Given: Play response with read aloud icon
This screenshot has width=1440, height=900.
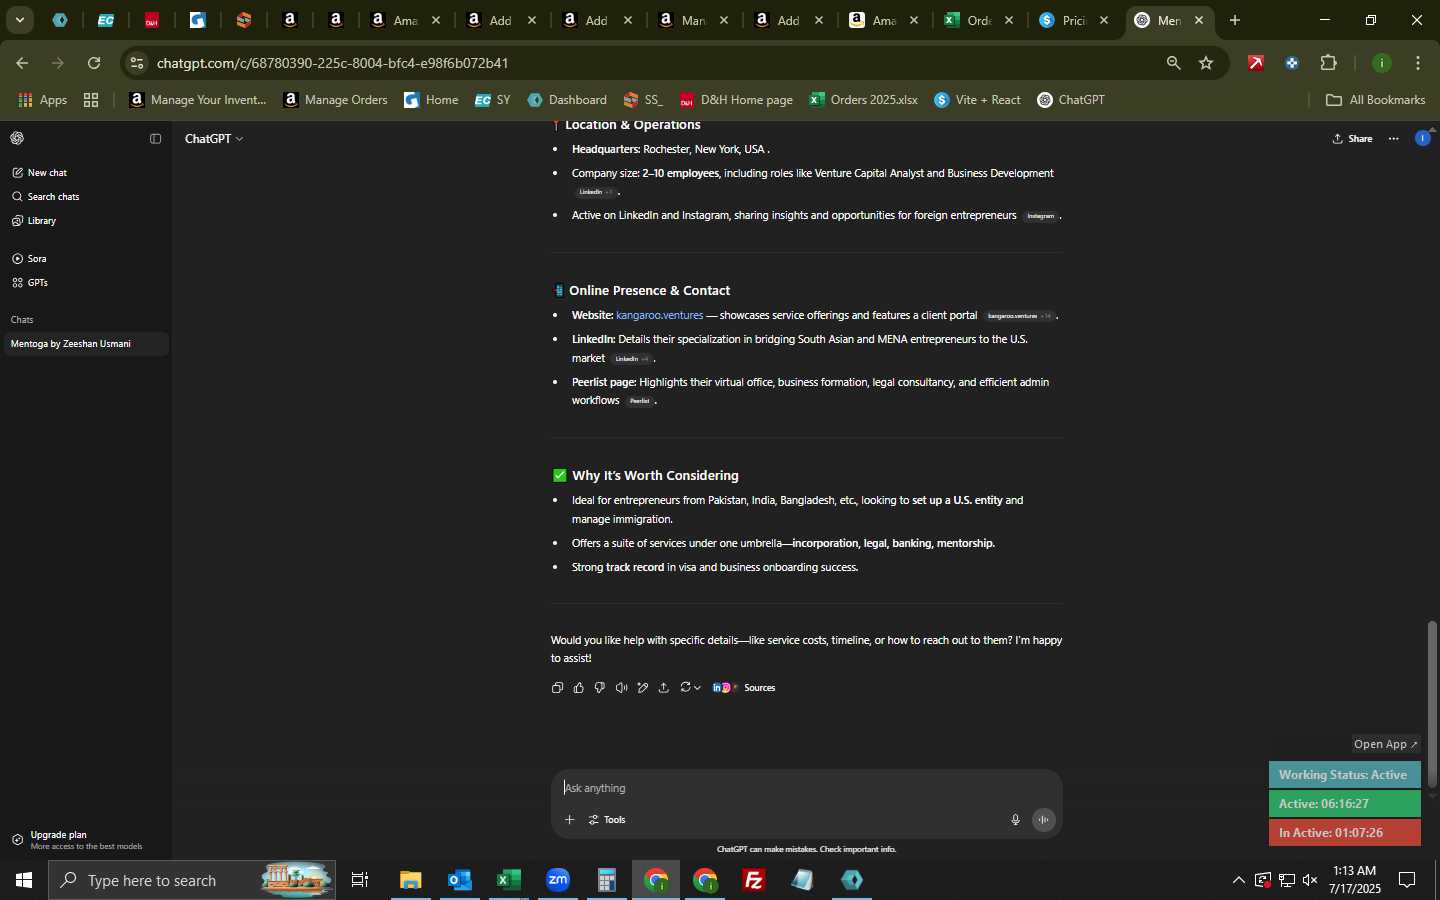Looking at the screenshot, I should [622, 688].
